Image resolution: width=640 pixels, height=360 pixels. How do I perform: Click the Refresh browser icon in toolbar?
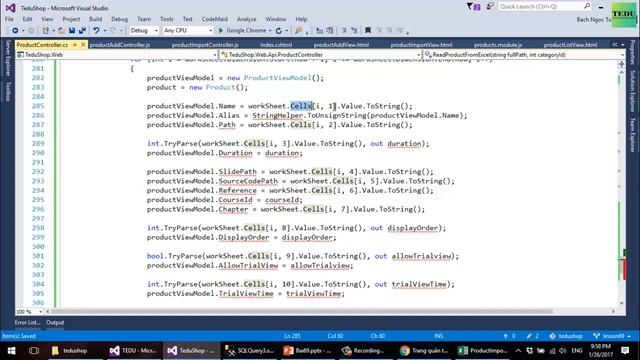coord(279,31)
